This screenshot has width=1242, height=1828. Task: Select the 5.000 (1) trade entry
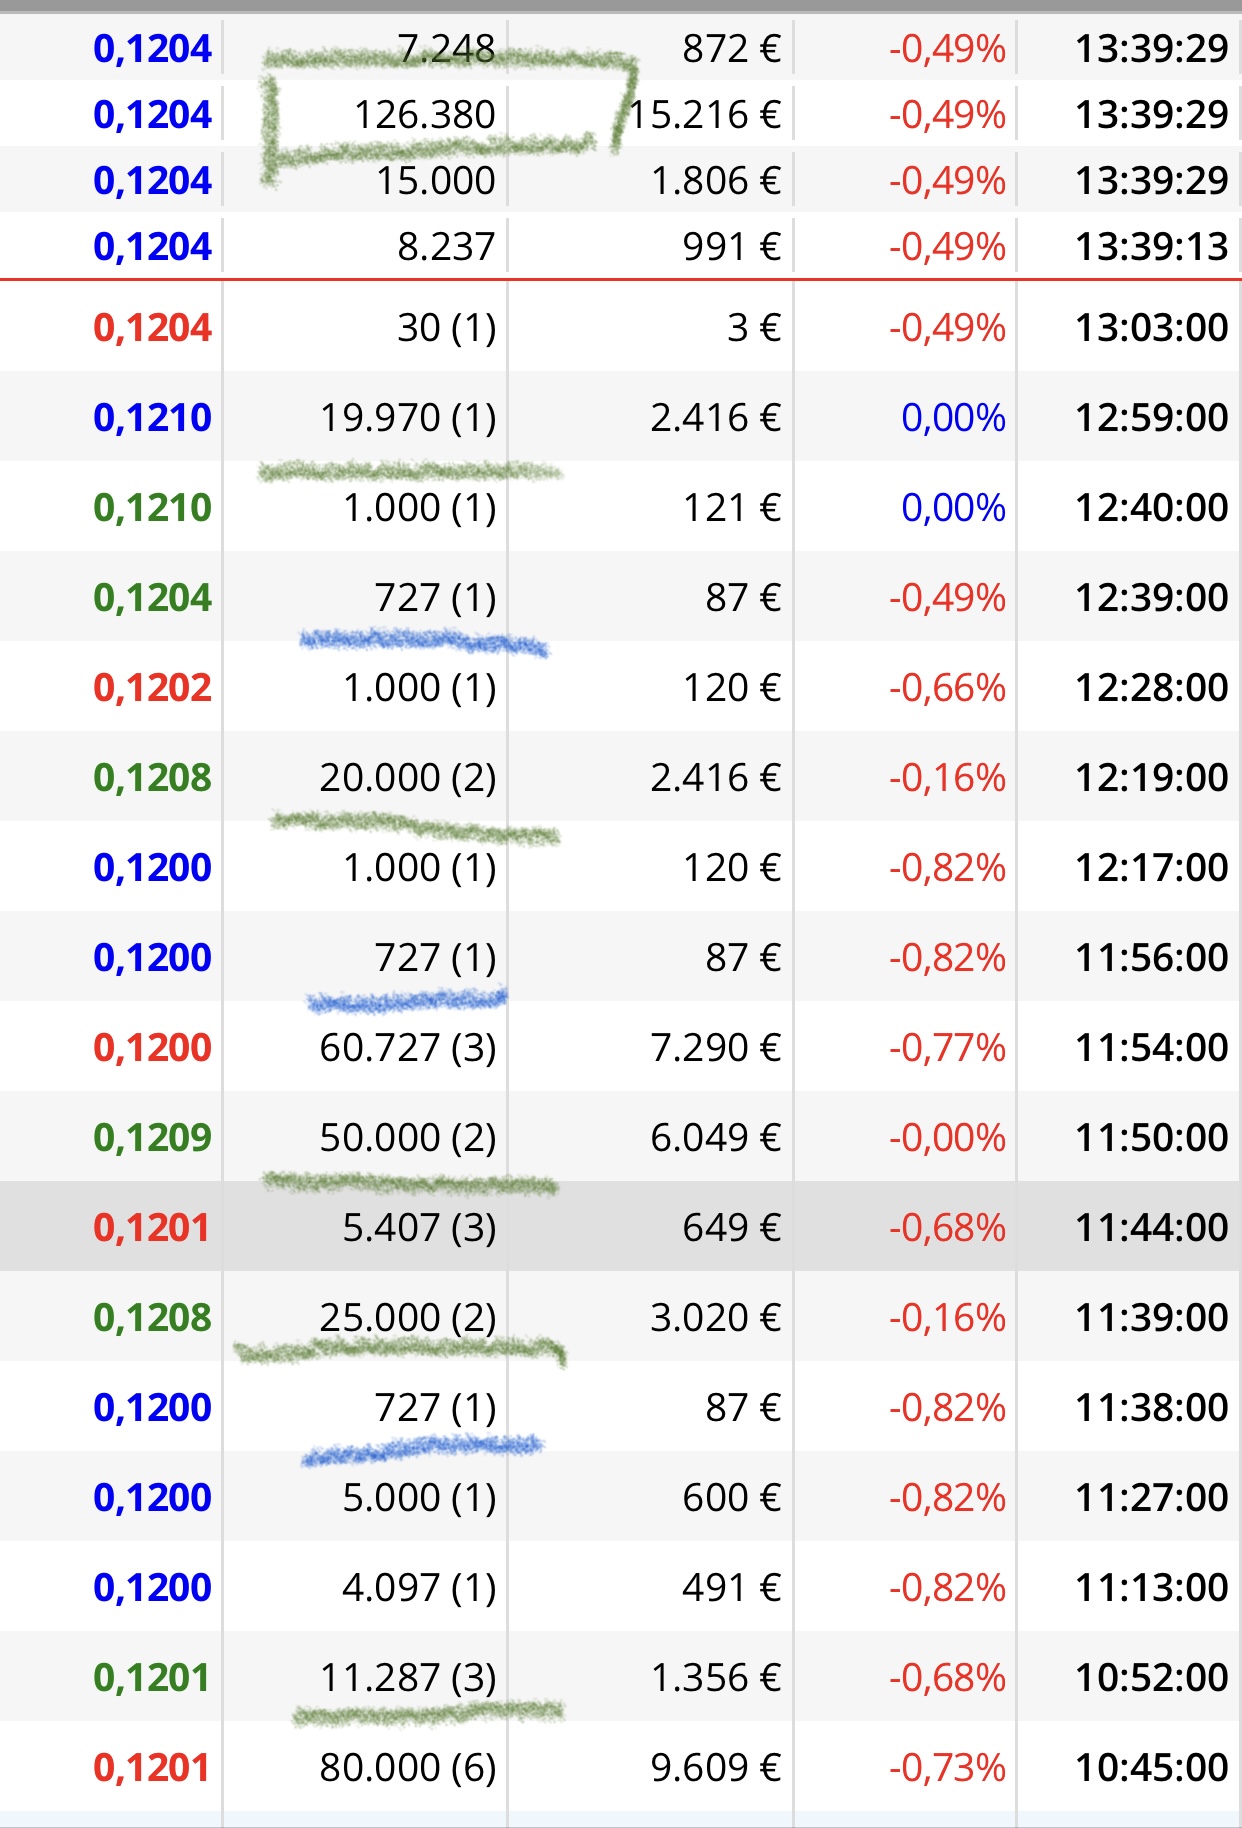(621, 1497)
